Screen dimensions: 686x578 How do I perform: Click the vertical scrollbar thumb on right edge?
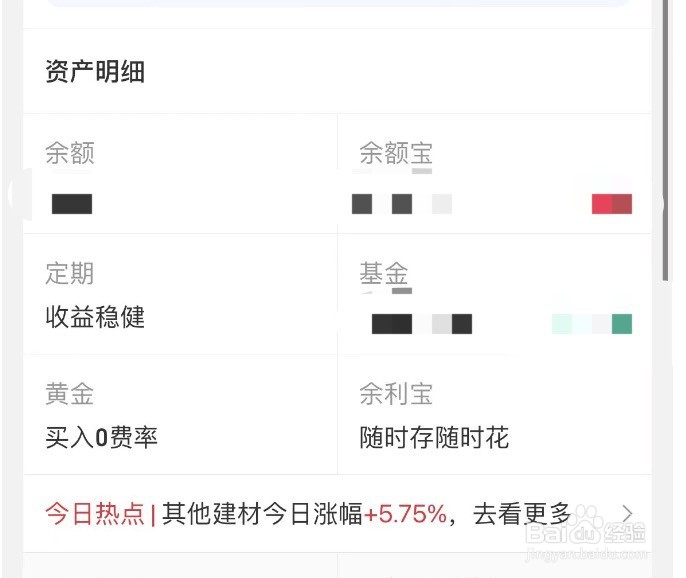665,140
